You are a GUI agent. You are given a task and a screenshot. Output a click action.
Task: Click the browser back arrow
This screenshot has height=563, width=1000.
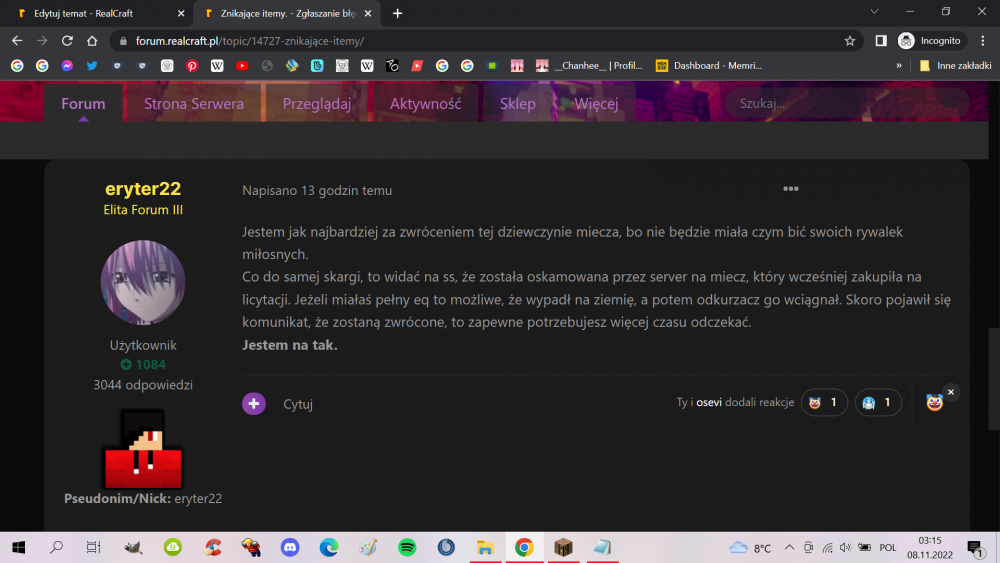click(x=17, y=41)
